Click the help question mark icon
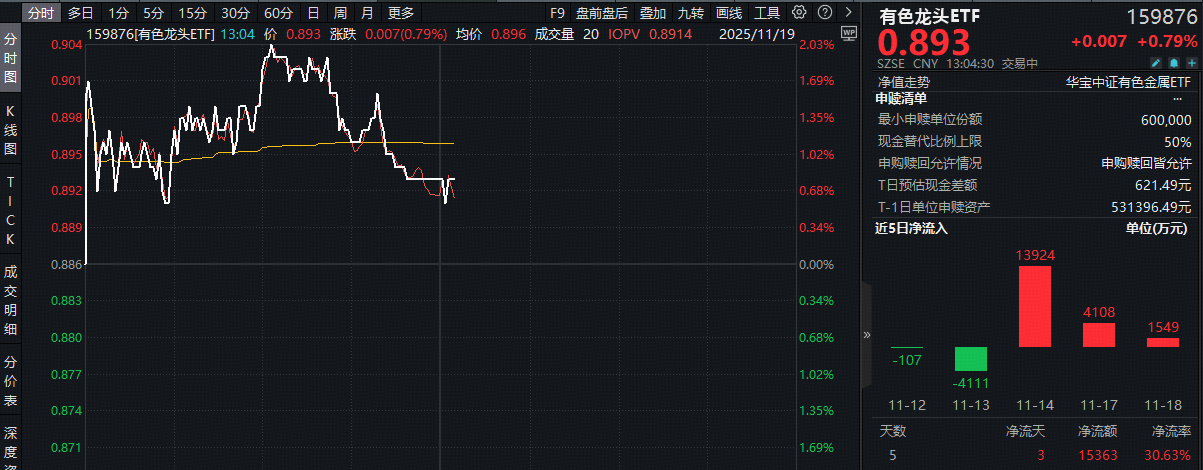Image resolution: width=1203 pixels, height=470 pixels. pos(822,13)
